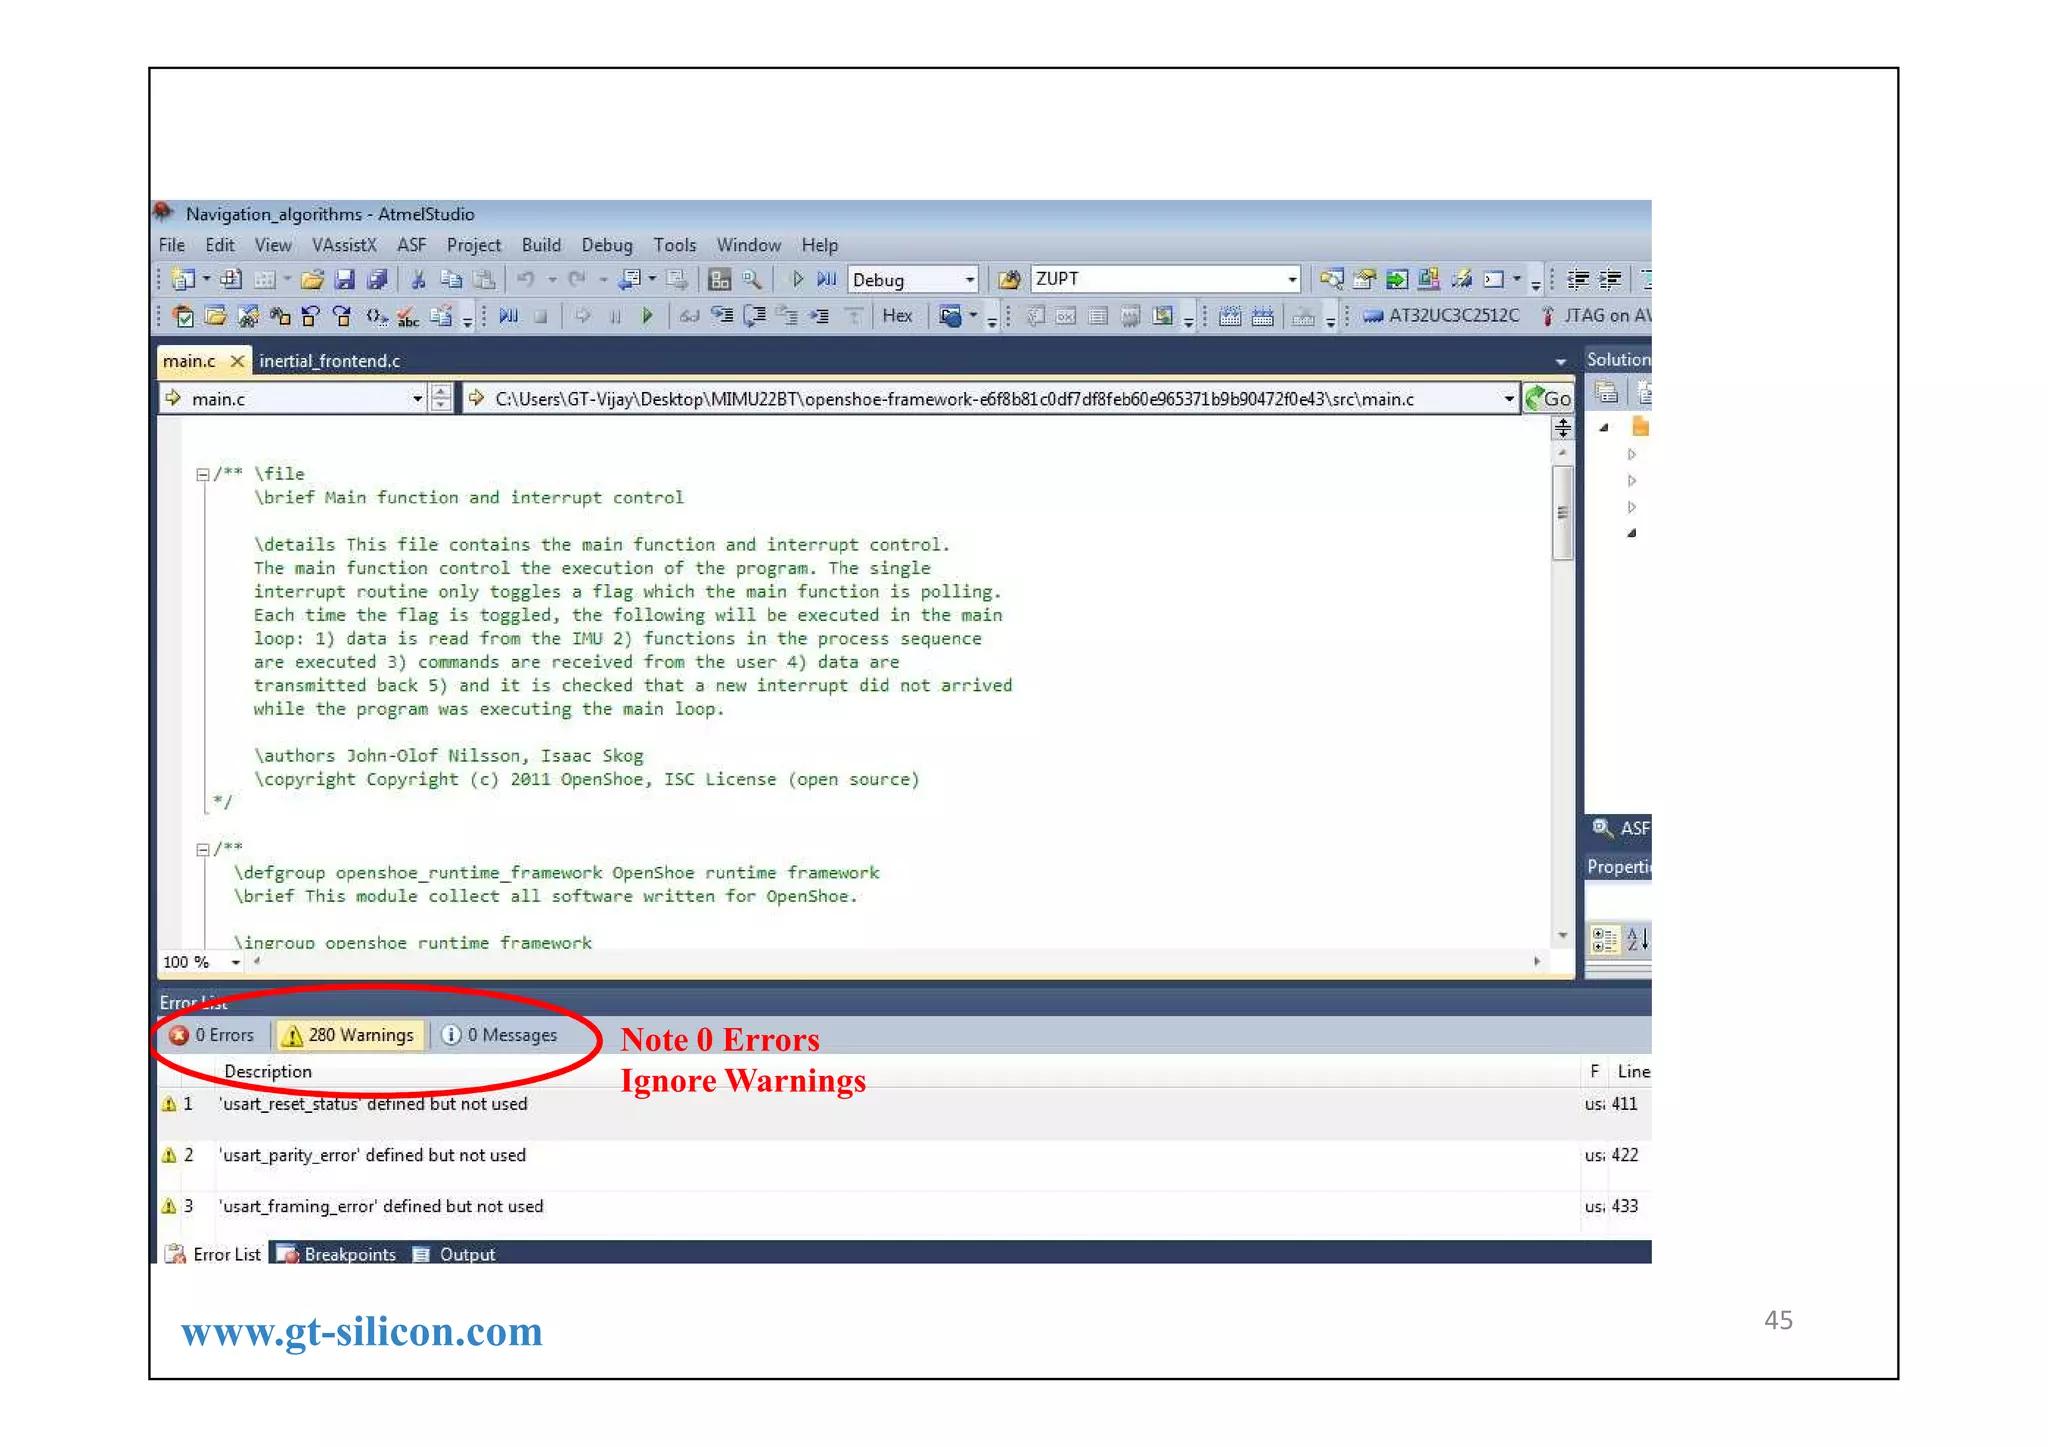
Task: Click the Solution Explorer properties icon
Action: [x=1606, y=393]
